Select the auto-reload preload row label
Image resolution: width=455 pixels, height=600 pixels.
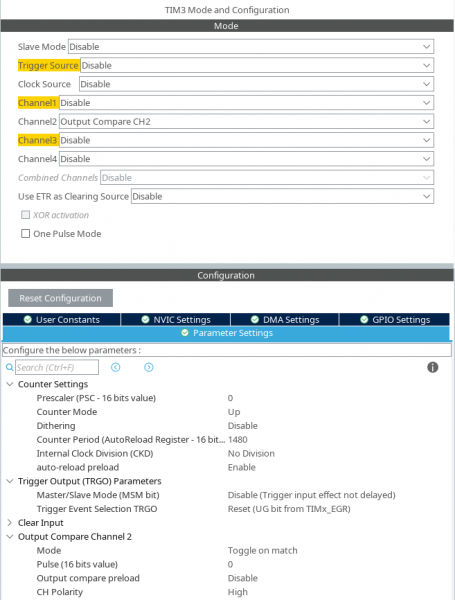78,467
